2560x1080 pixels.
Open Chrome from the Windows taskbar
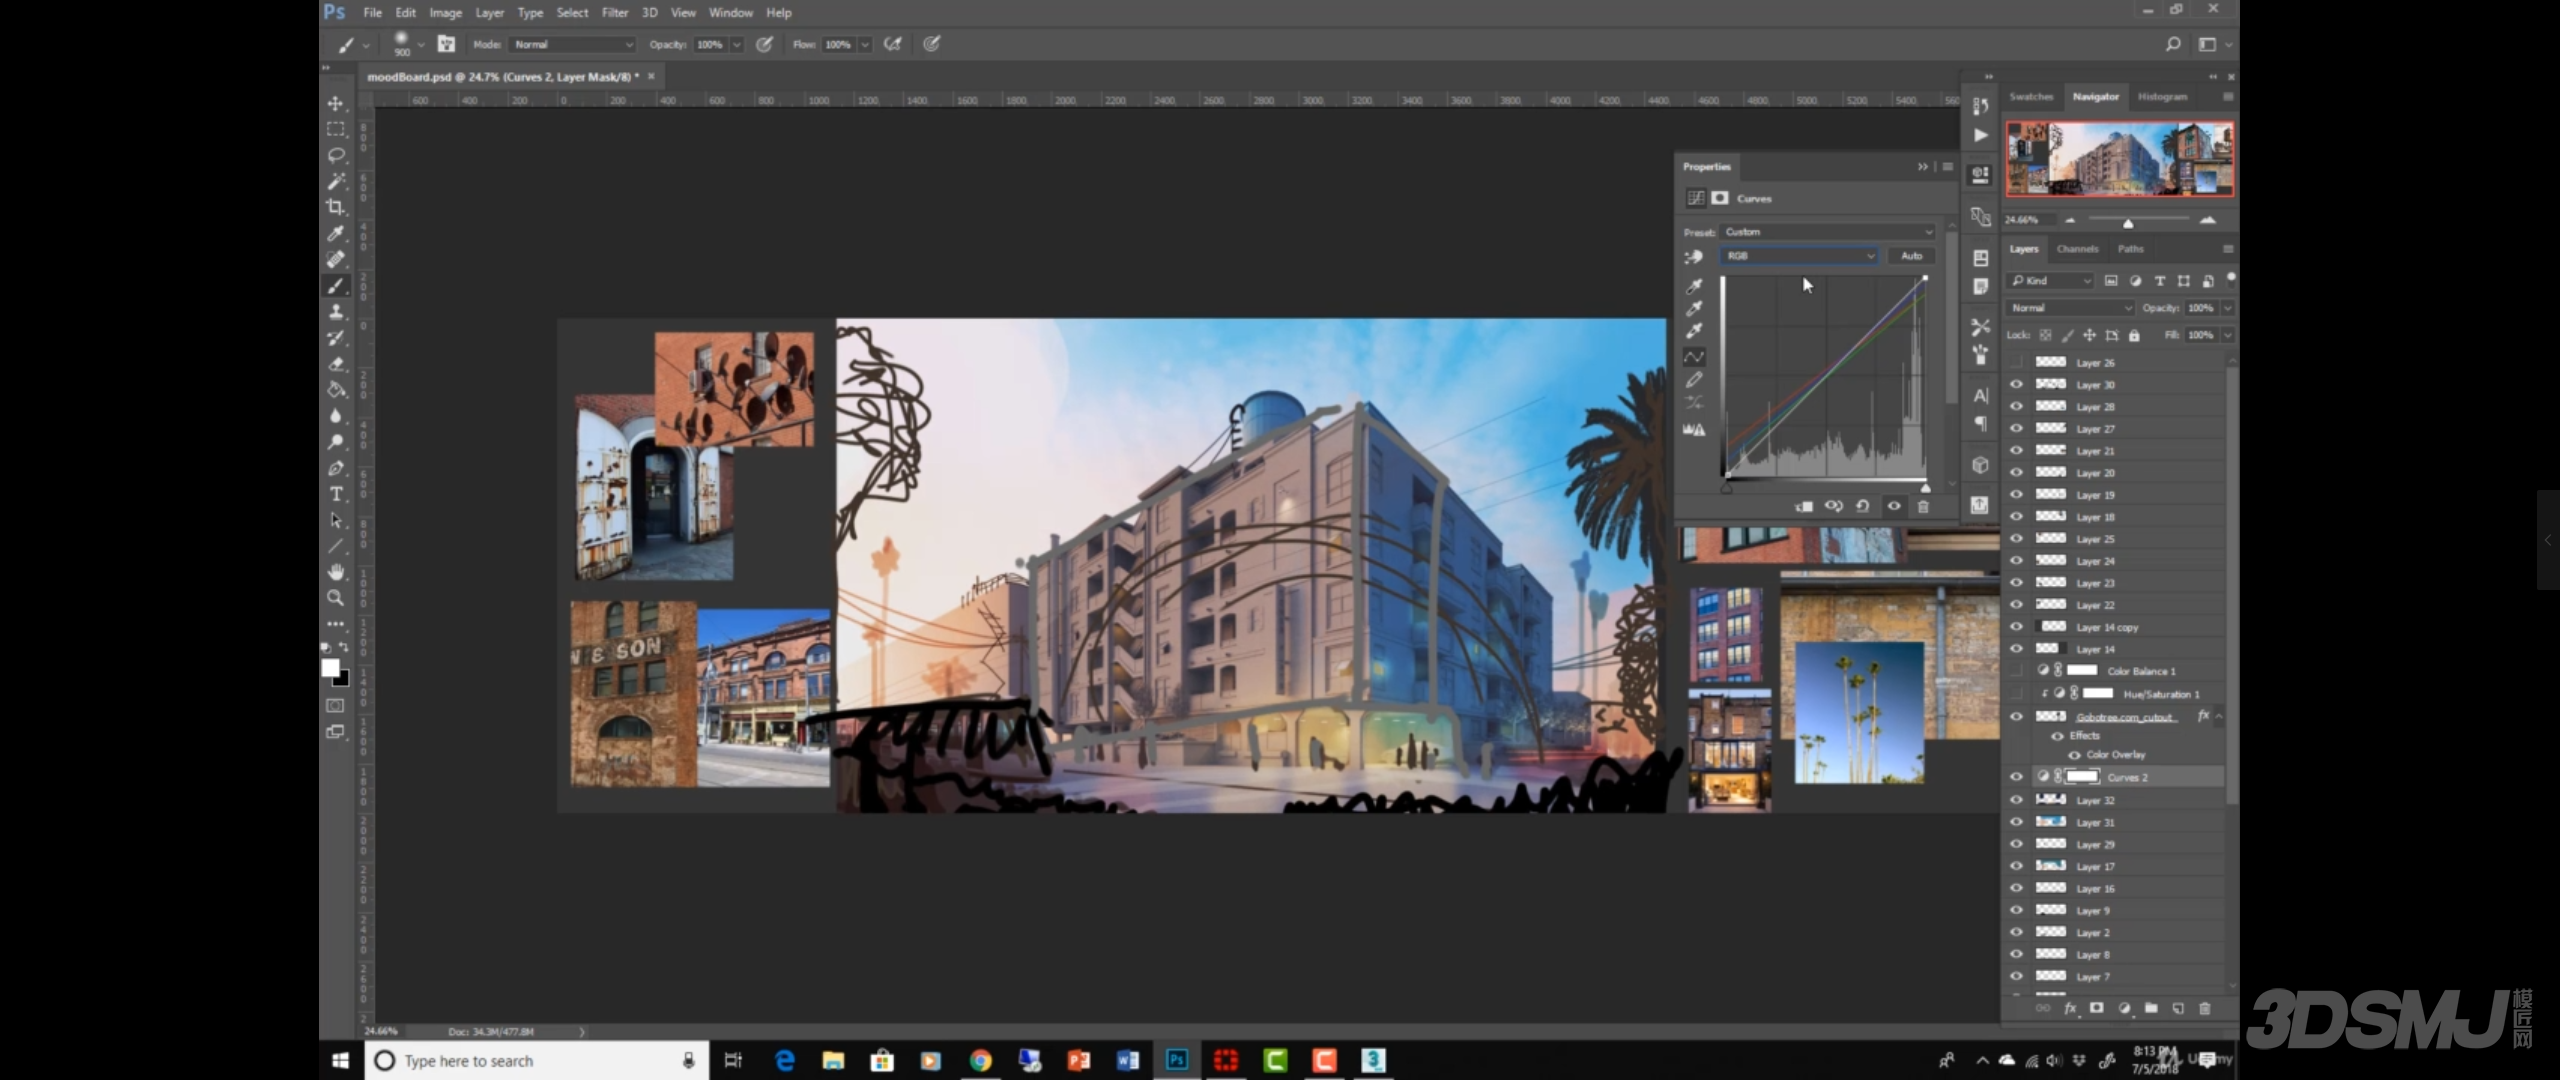pyautogui.click(x=980, y=1061)
